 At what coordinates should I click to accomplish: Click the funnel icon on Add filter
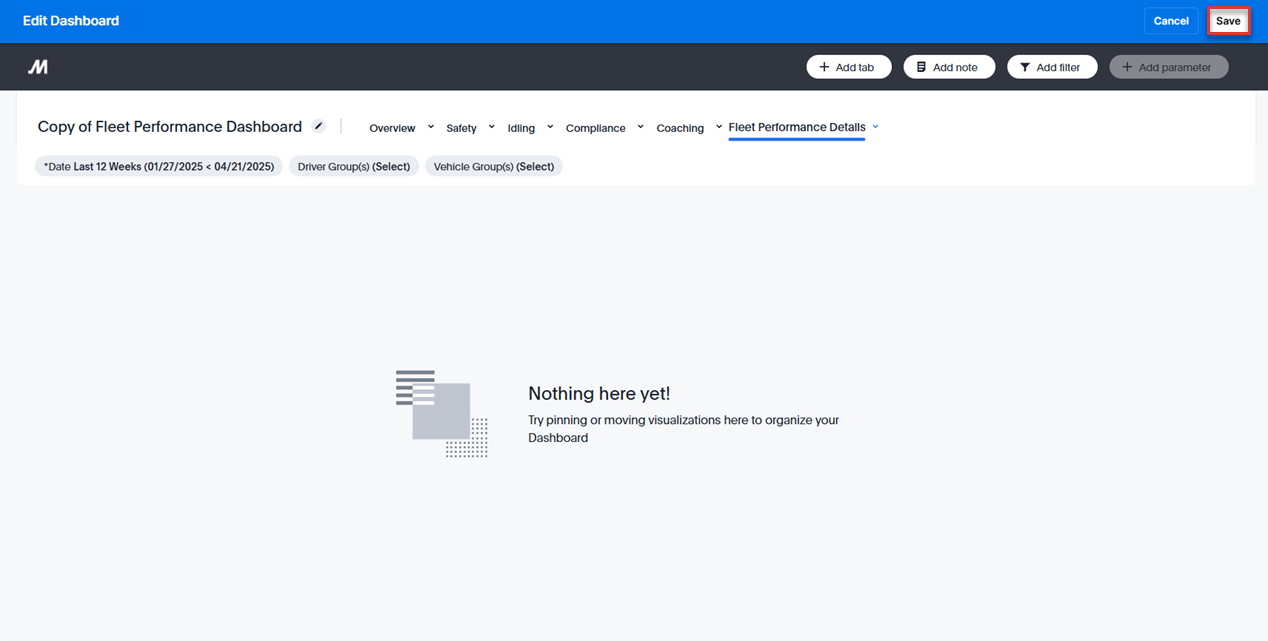(x=1025, y=67)
